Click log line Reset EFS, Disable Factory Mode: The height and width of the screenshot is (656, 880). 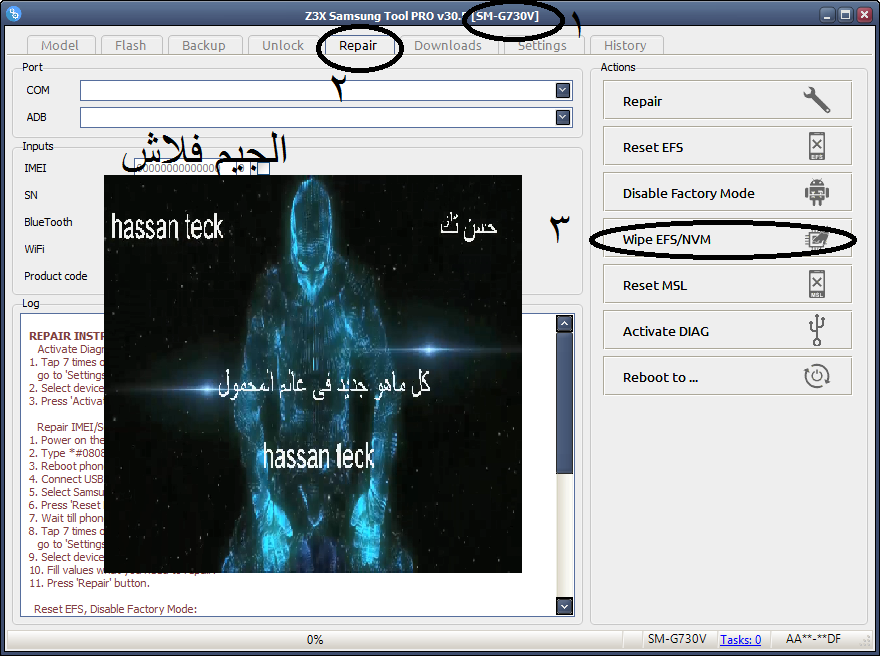pyautogui.click(x=116, y=609)
